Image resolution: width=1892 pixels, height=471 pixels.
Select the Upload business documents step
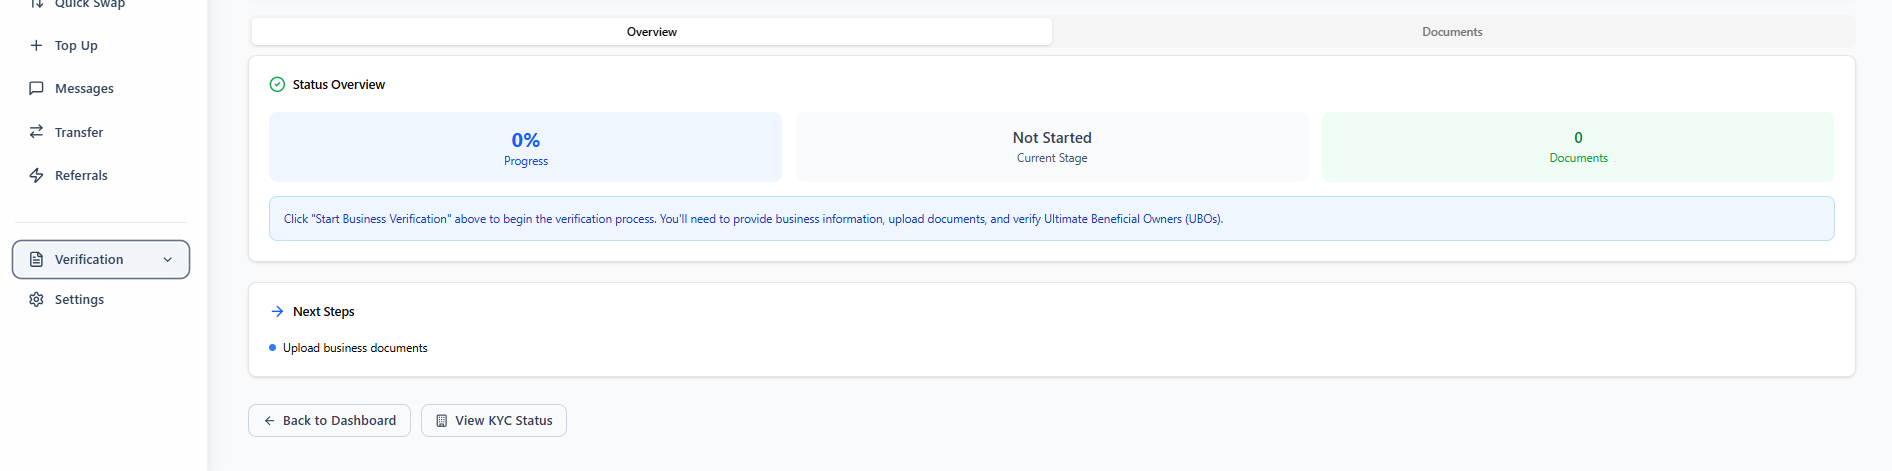coord(355,348)
